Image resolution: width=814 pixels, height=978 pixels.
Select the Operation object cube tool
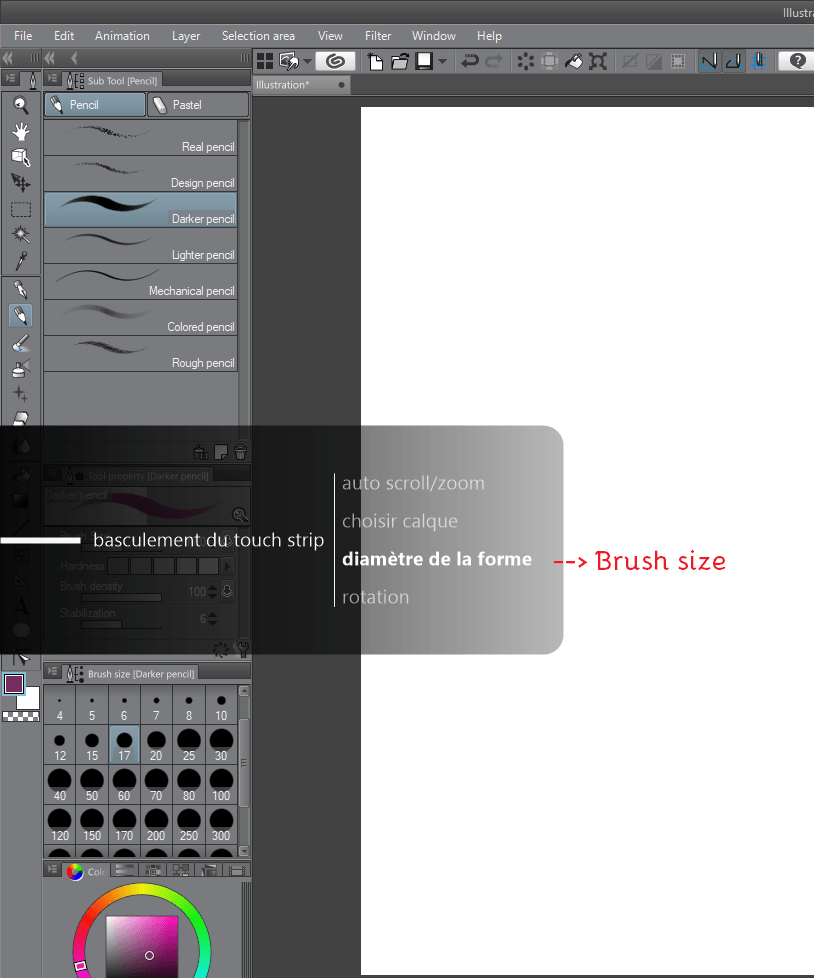[21, 157]
